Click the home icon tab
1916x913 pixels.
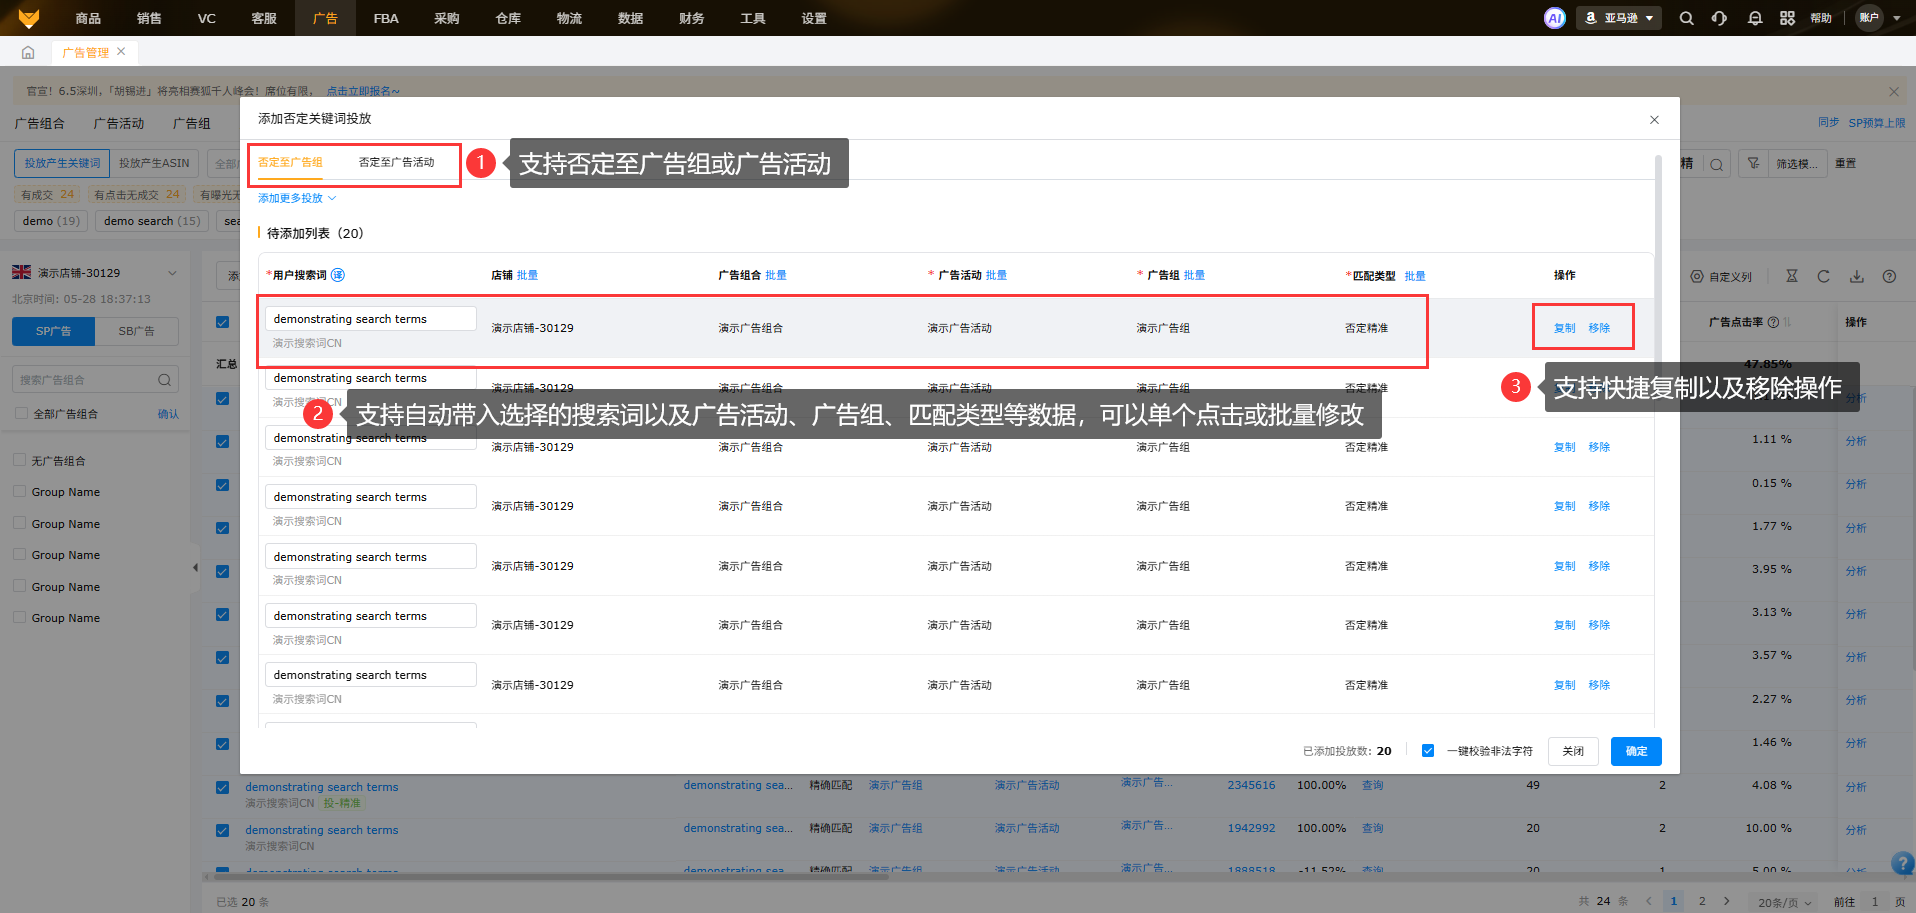(x=28, y=52)
